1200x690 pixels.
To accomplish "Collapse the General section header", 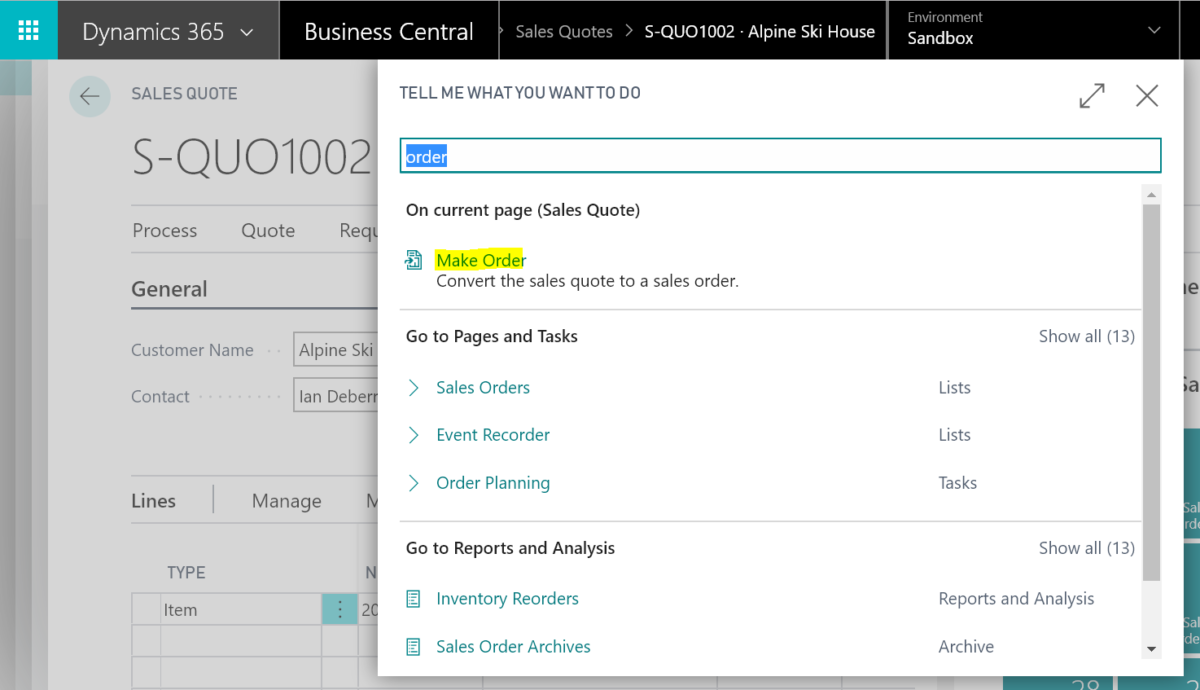I will pos(170,289).
